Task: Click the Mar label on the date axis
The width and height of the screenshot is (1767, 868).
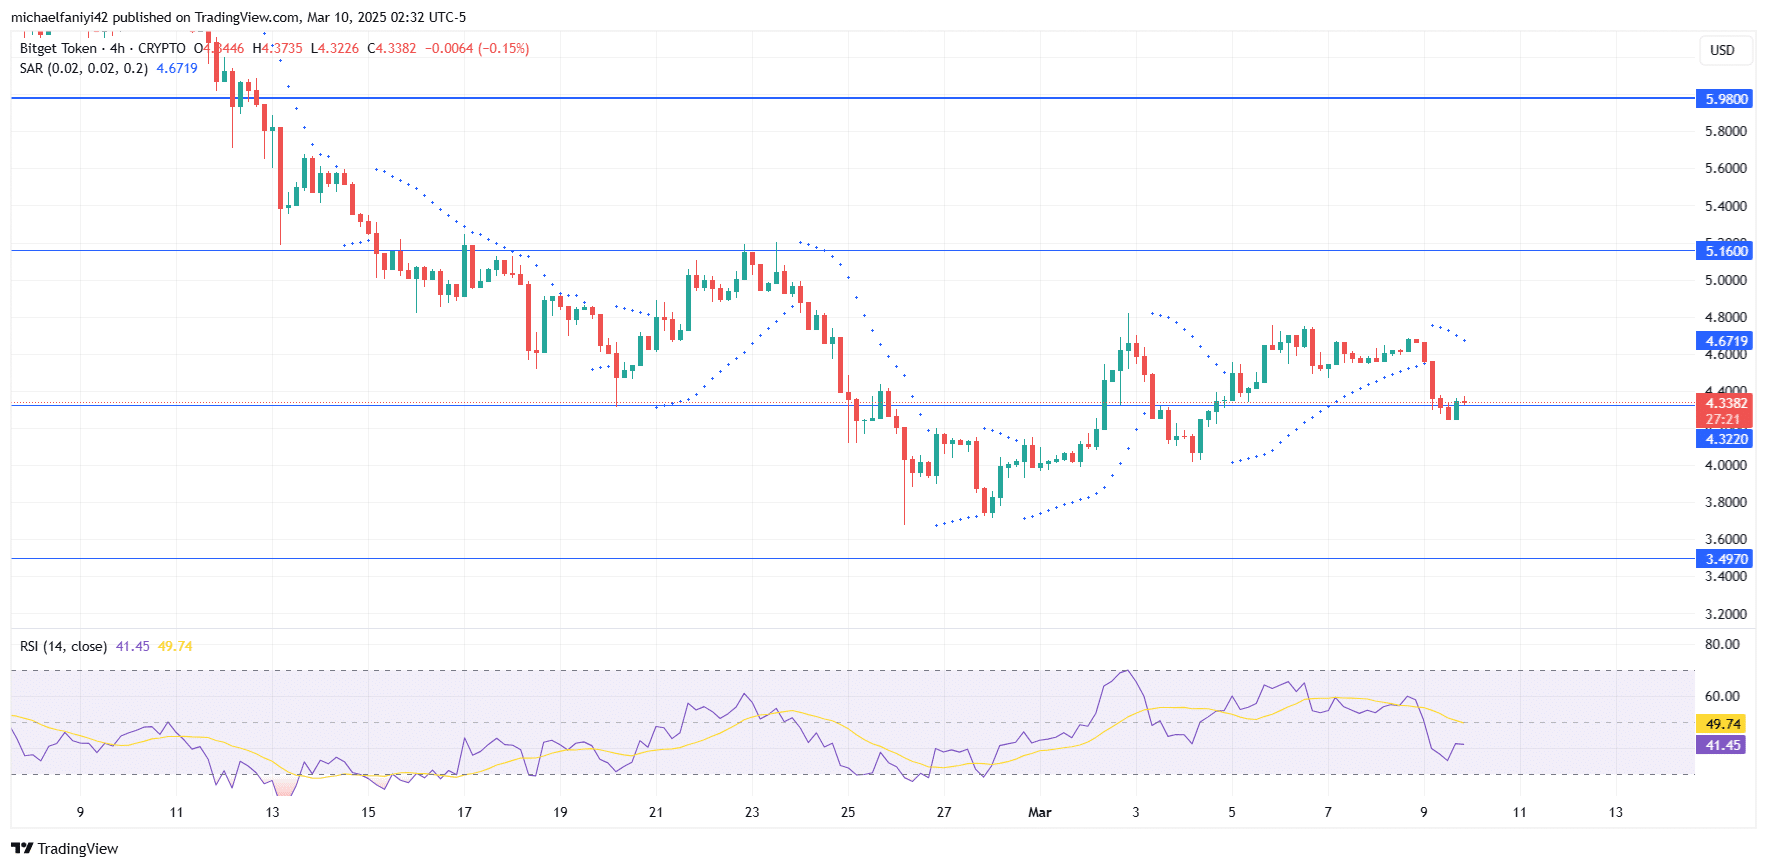Action: click(x=1040, y=812)
